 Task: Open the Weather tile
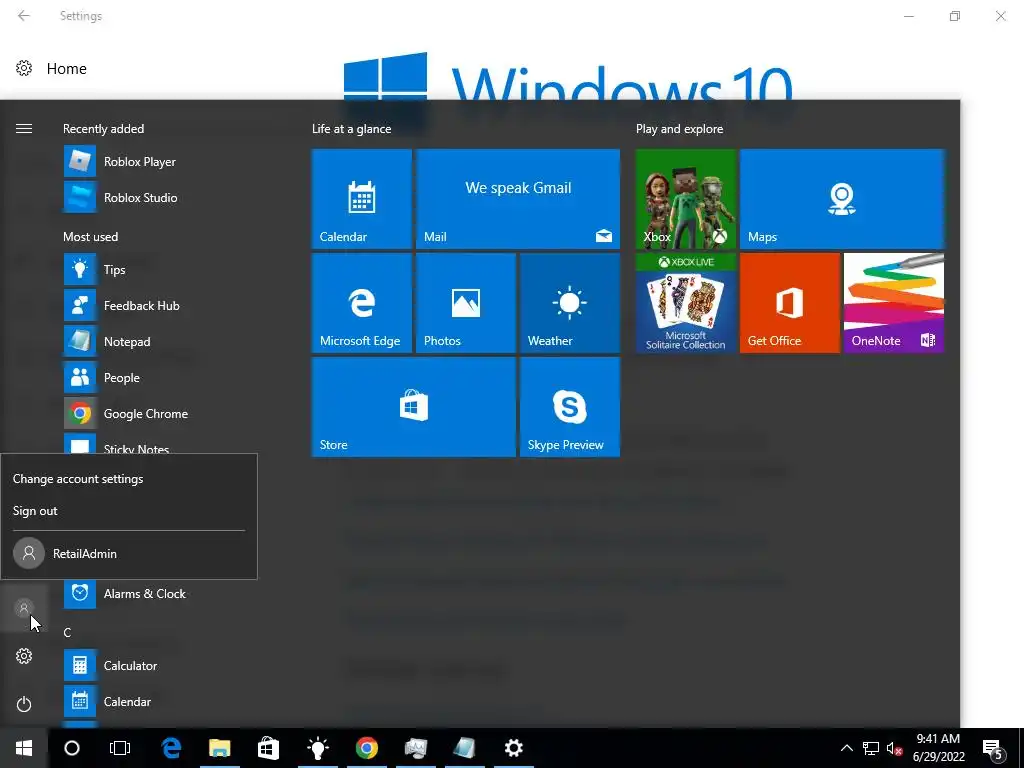(569, 303)
